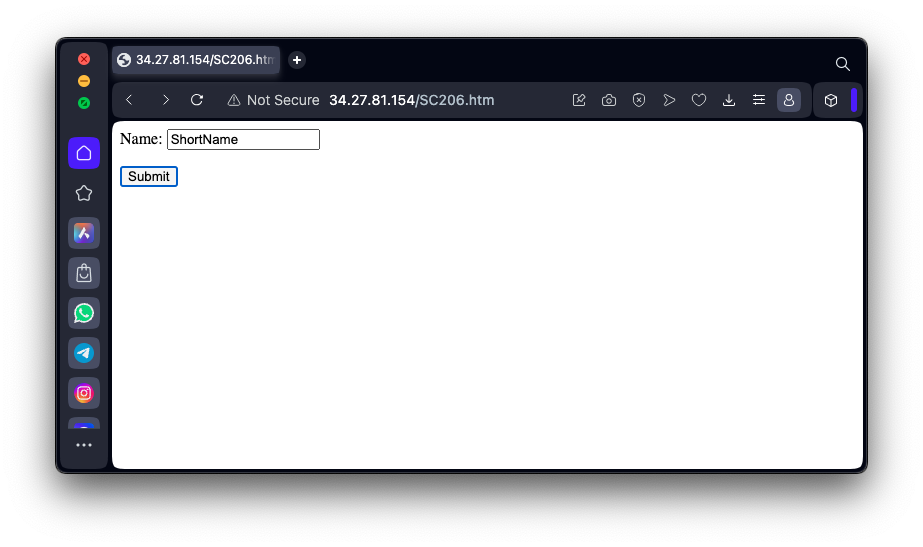The image size is (923, 547).
Task: Close the window with red button
Action: pyautogui.click(x=84, y=59)
